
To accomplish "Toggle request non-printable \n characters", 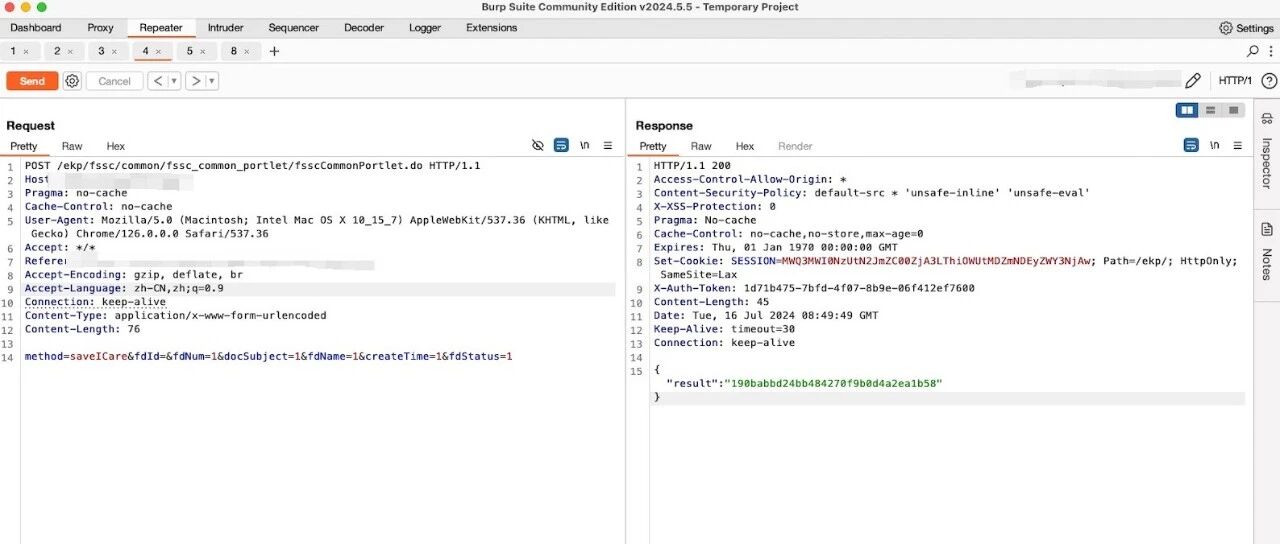I will (x=585, y=145).
